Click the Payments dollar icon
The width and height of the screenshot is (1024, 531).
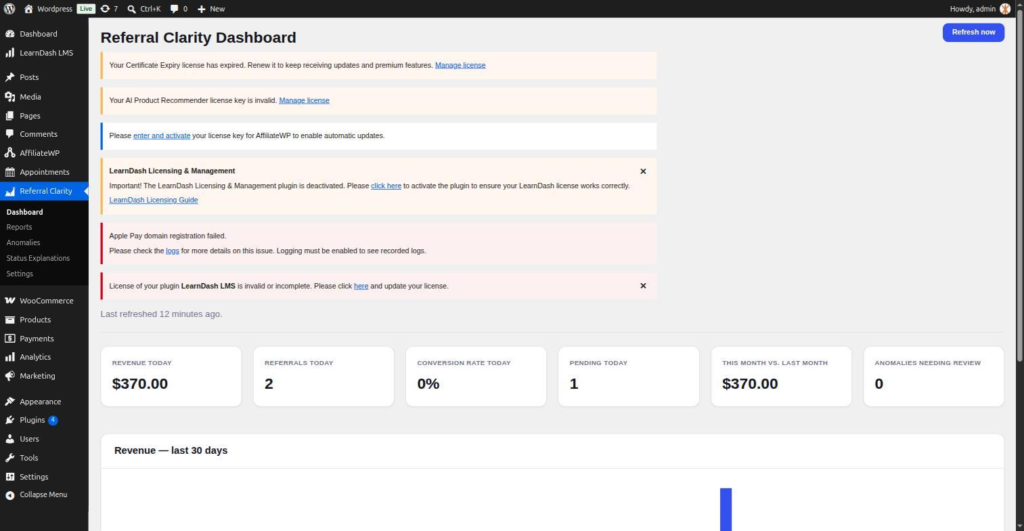coord(10,338)
